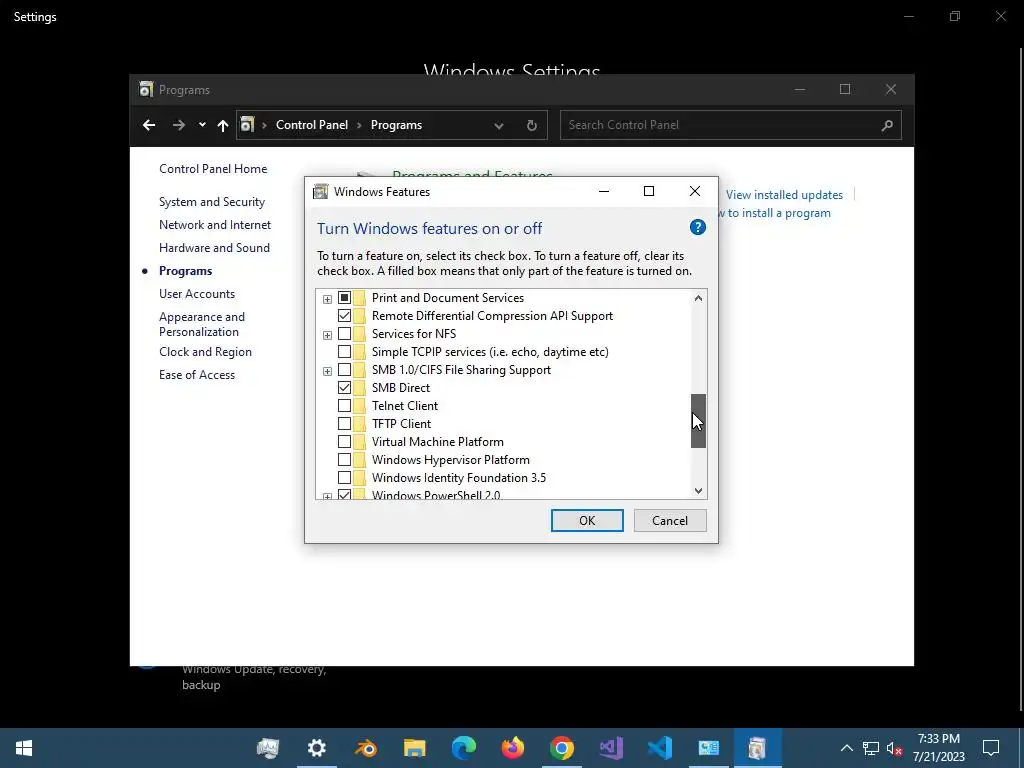Screen dimensions: 1024x768
Task: Open the leftmost taskbar app icon
Action: pyautogui.click(x=268, y=748)
